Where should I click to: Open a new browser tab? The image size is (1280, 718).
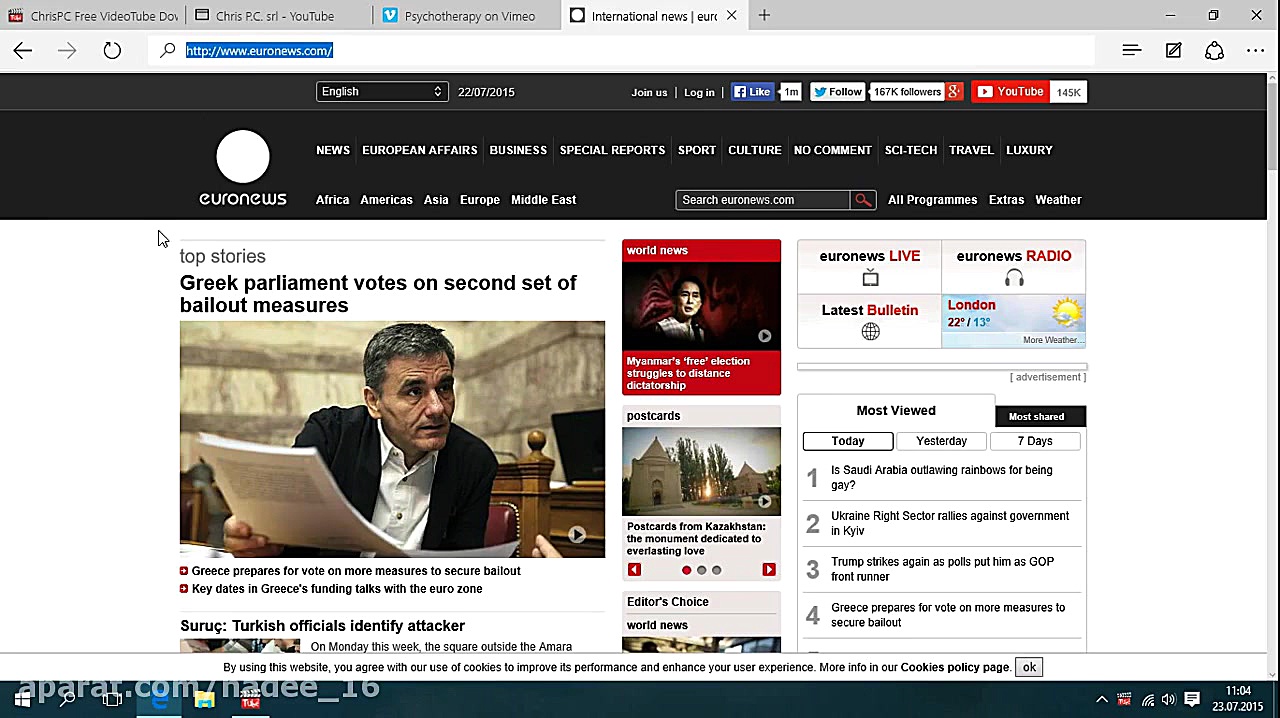pyautogui.click(x=764, y=15)
